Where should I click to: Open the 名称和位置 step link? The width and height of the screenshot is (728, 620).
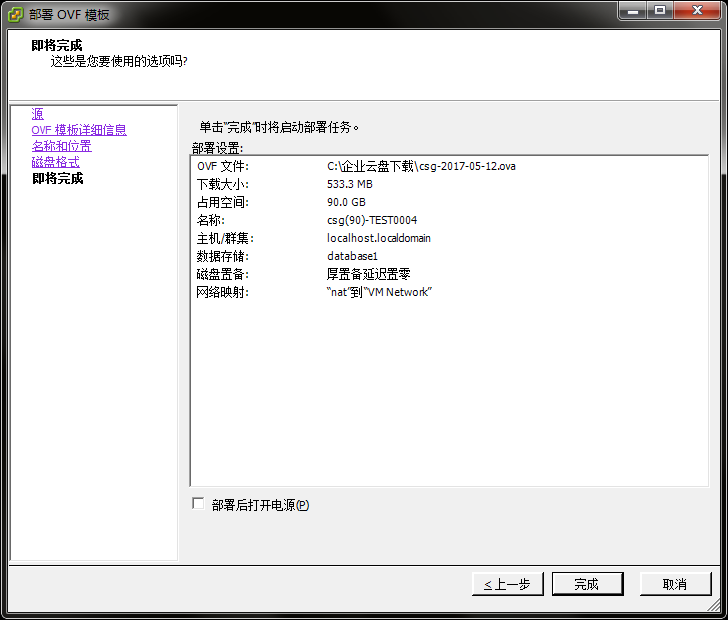62,146
